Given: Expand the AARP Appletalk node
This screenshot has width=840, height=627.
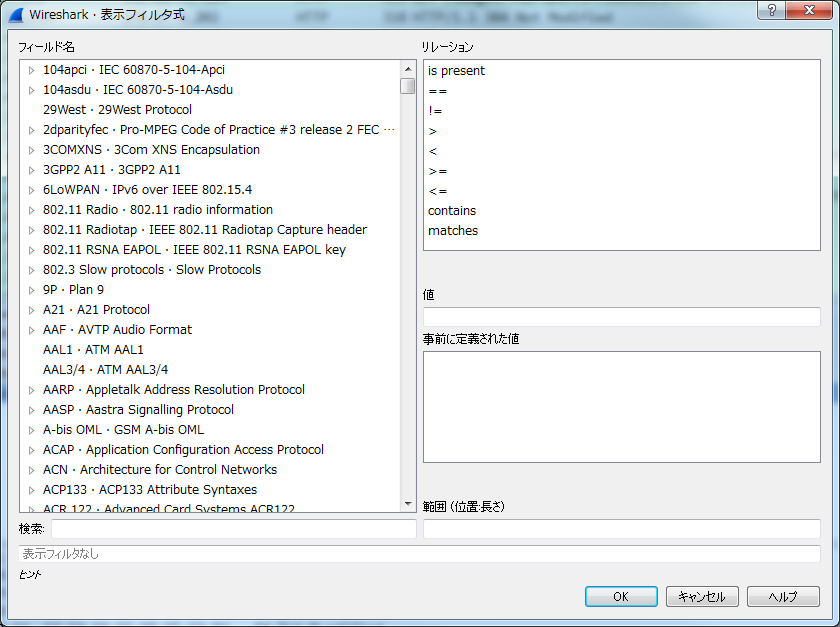Looking at the screenshot, I should (32, 390).
